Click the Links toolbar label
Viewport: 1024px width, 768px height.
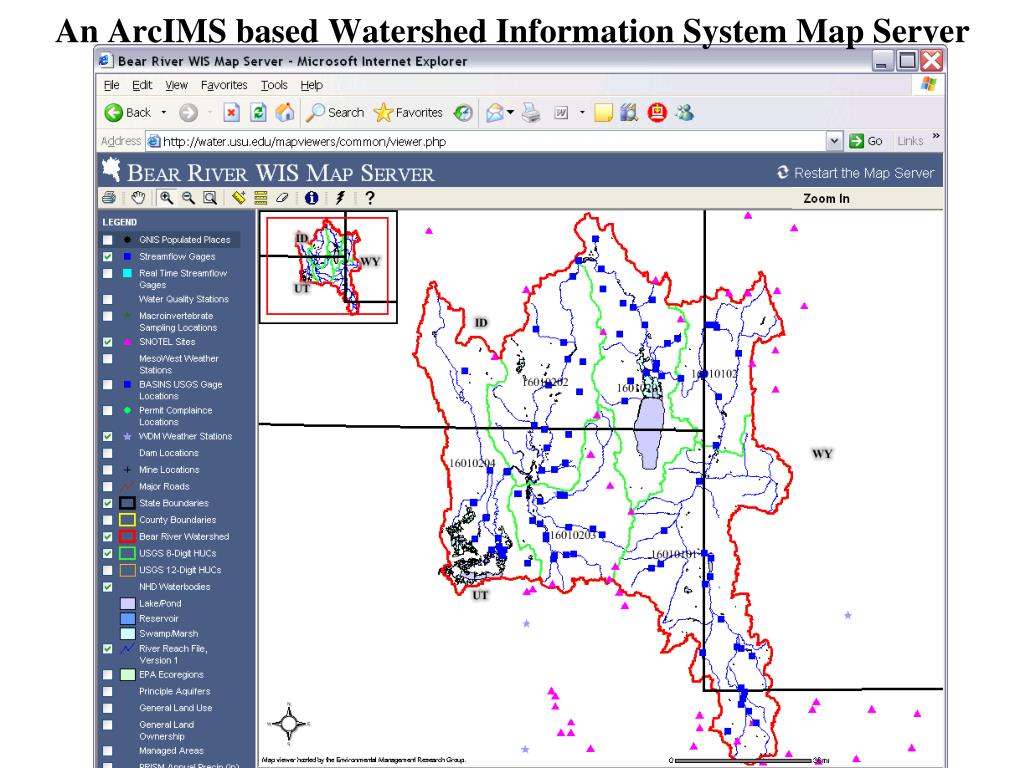[910, 141]
